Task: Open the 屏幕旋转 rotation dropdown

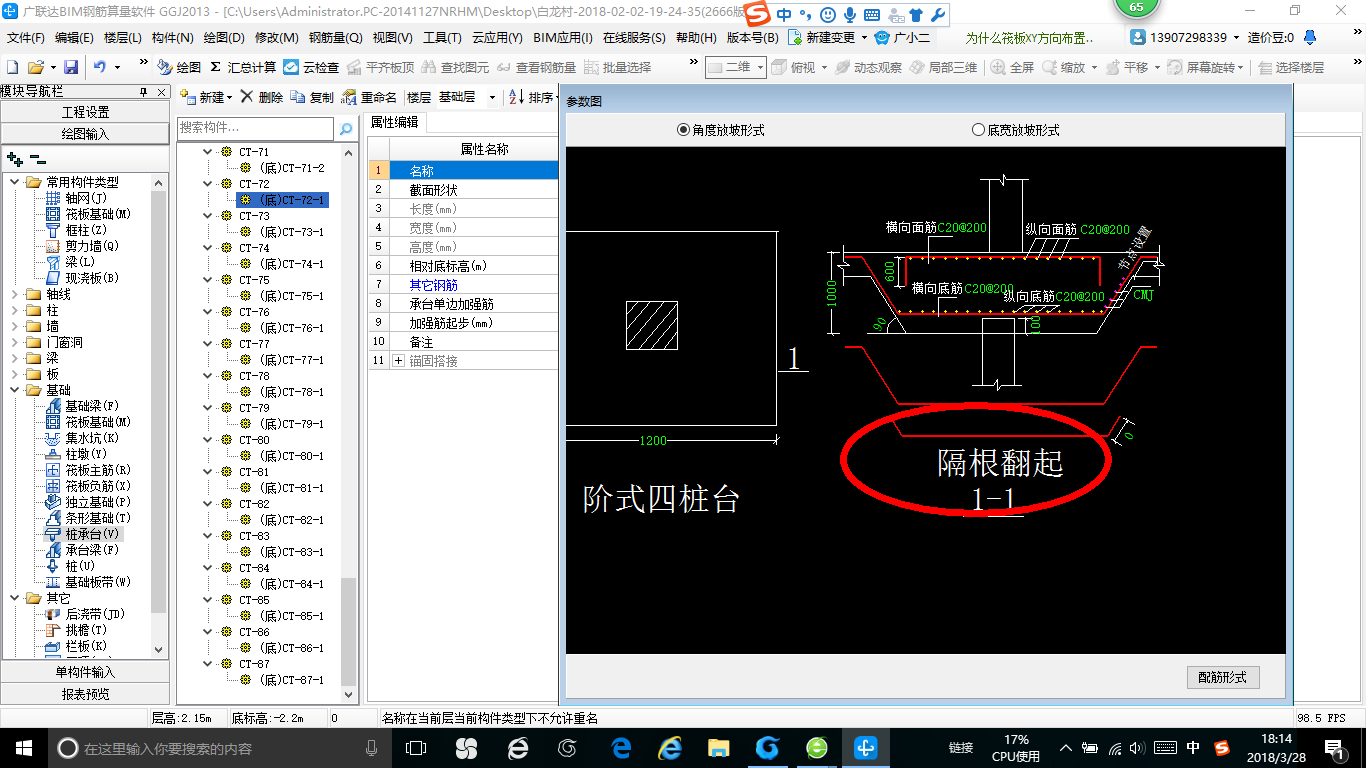Action: 1242,68
